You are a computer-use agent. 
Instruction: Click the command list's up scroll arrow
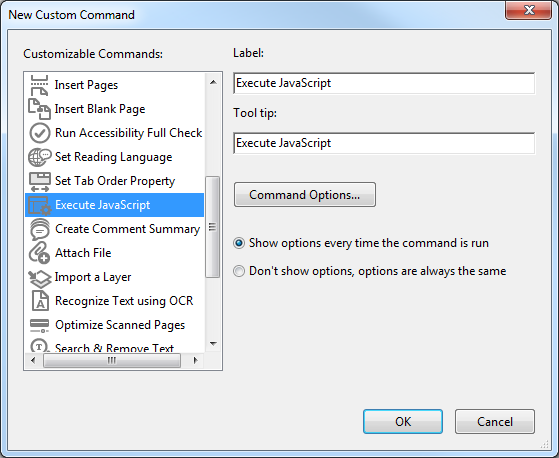(213, 82)
